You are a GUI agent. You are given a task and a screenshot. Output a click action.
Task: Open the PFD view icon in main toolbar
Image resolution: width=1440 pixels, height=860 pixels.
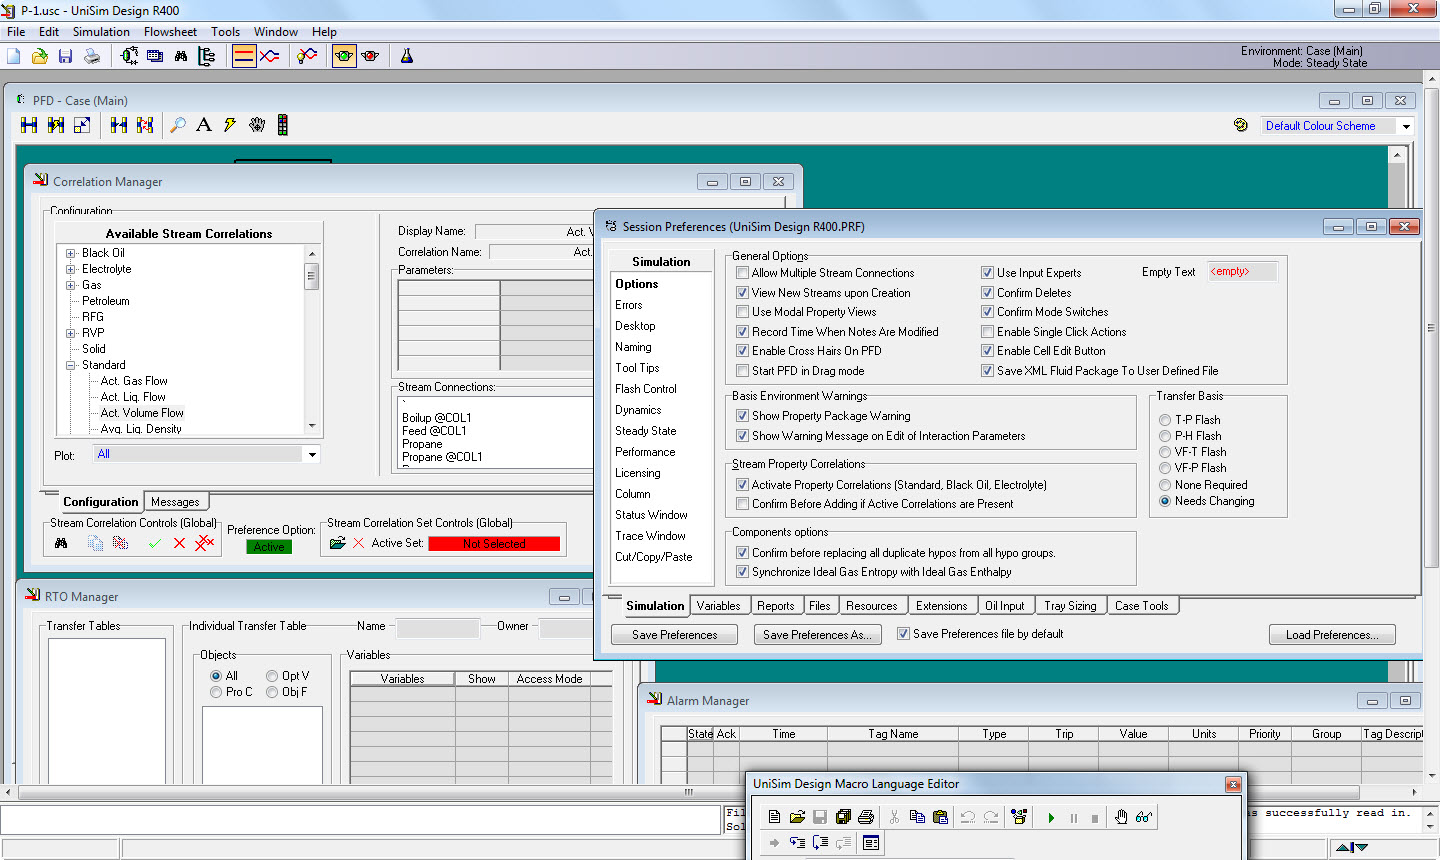pos(130,56)
